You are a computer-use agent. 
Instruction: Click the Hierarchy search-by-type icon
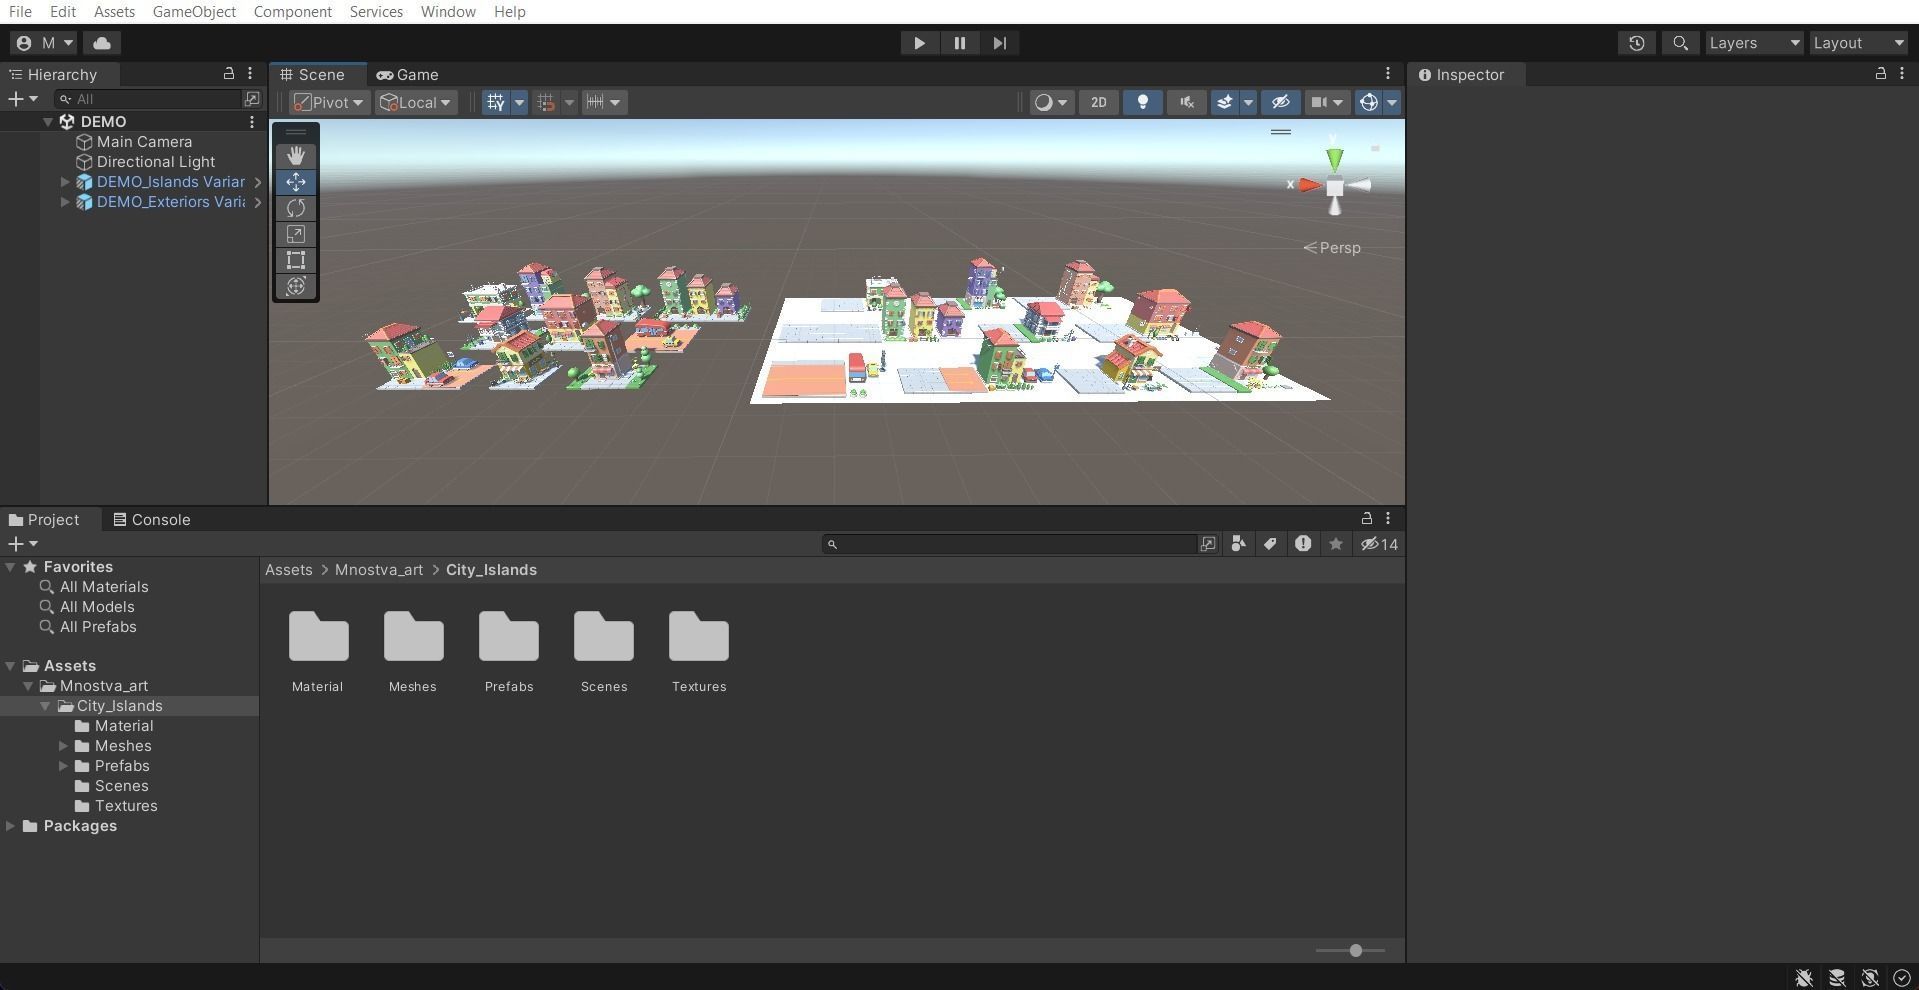[x=252, y=99]
